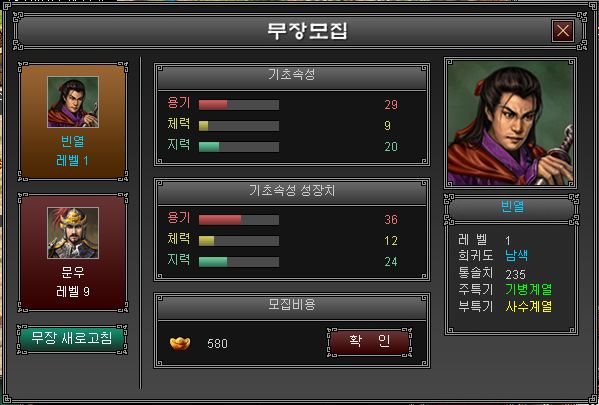The image size is (599, 405).
Task: Click the 기초속성 성장치 section header
Action: tap(292, 191)
